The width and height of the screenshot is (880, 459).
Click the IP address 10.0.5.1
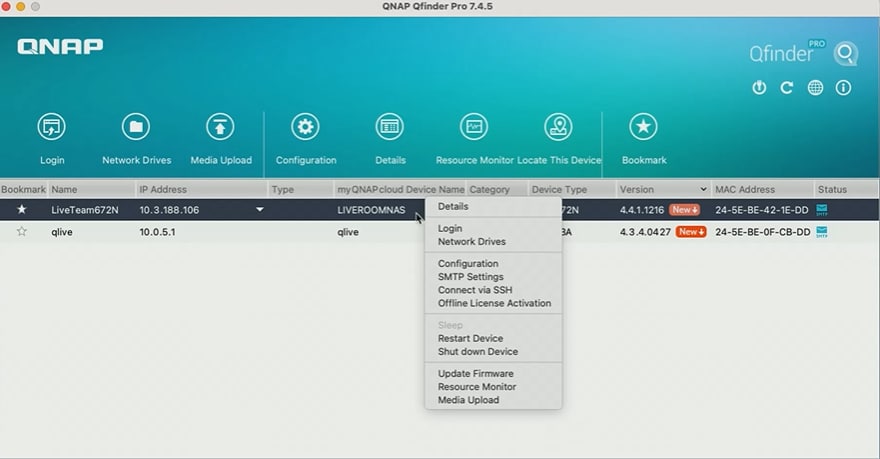pyautogui.click(x=157, y=232)
